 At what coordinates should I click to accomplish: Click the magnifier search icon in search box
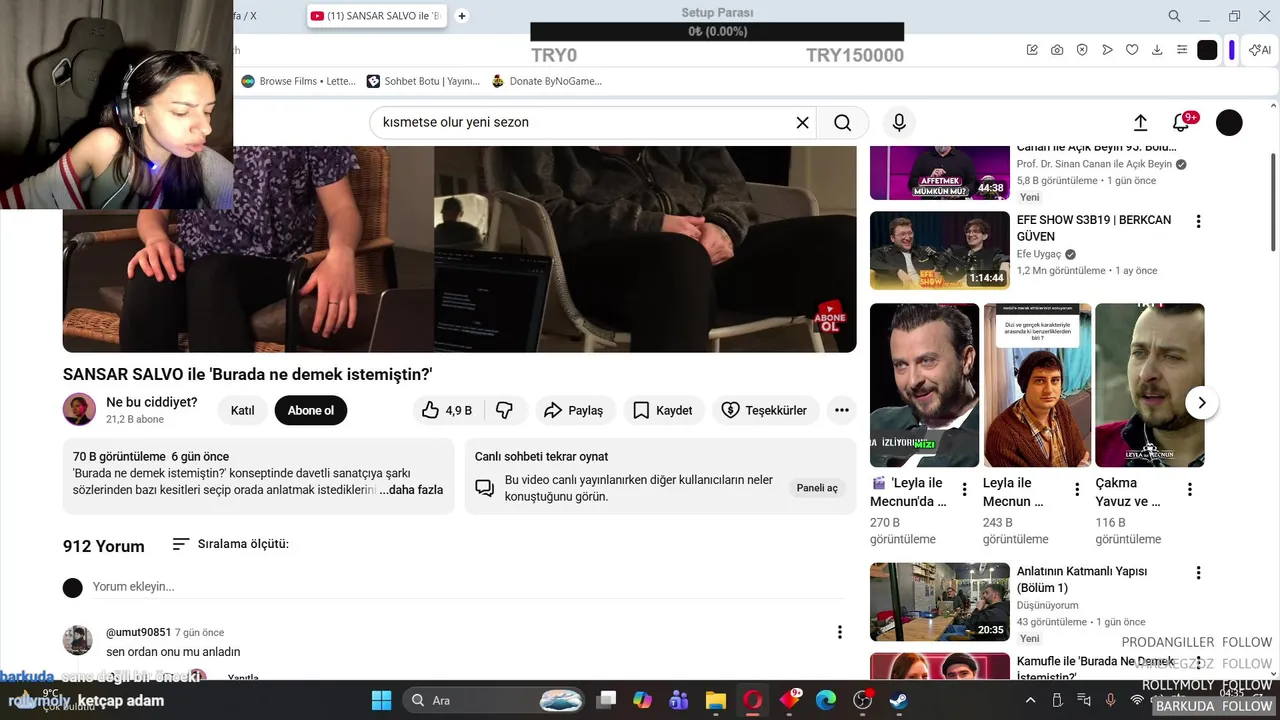click(843, 122)
